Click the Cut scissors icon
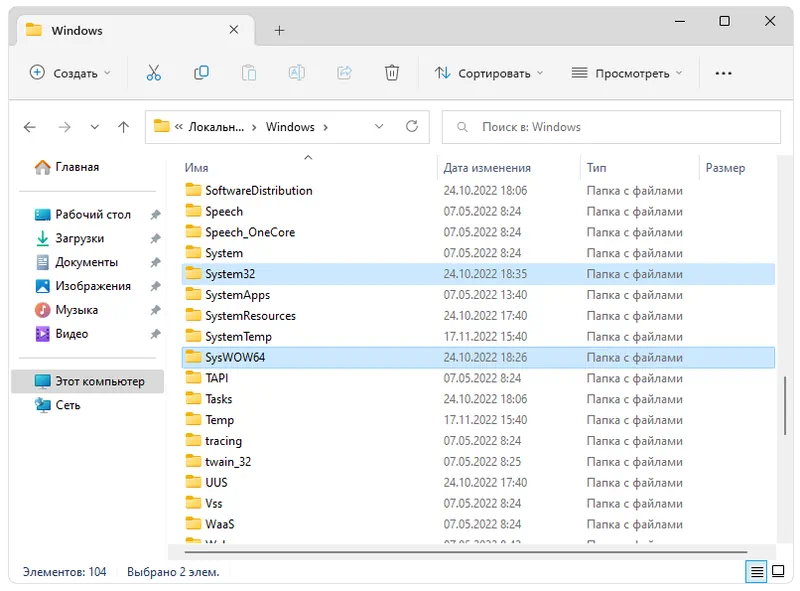 [x=154, y=73]
